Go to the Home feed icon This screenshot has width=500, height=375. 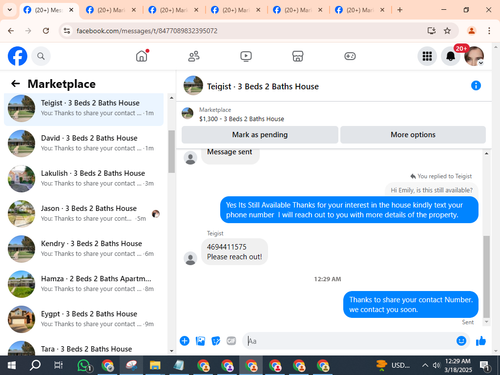(142, 56)
